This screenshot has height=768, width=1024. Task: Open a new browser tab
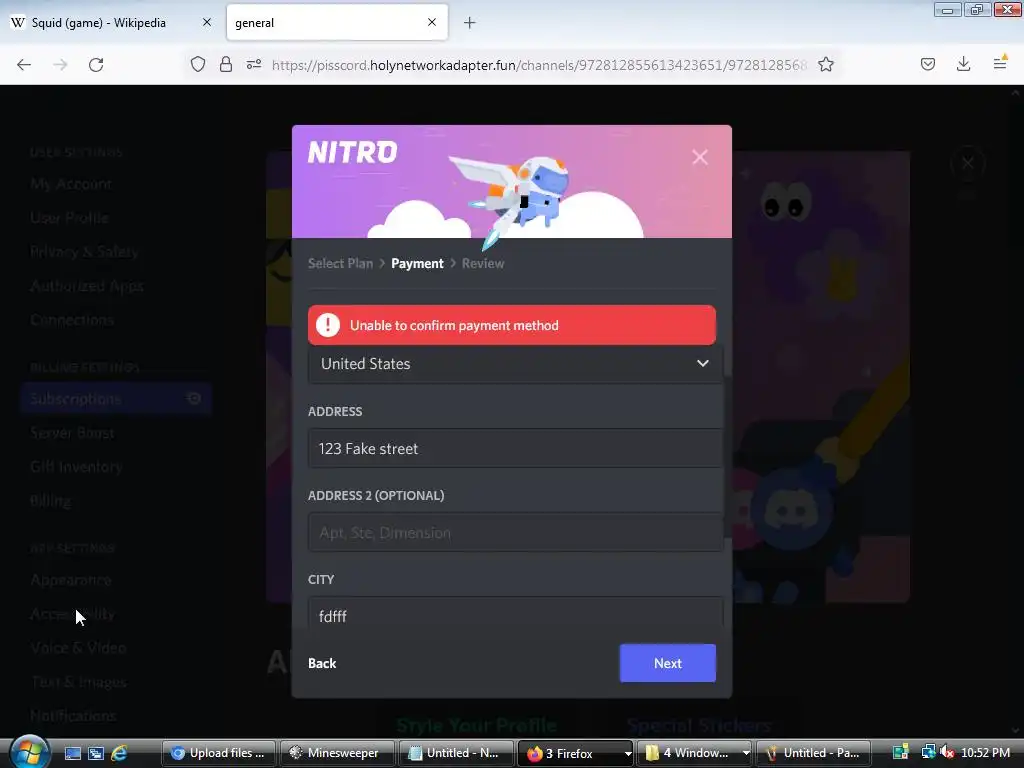[x=470, y=23]
